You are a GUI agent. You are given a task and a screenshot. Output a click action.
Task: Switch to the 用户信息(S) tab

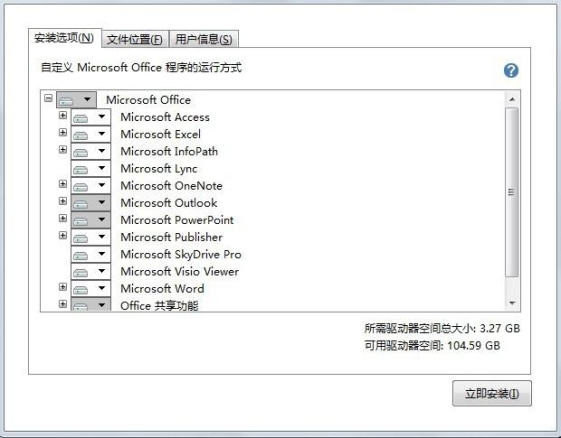(204, 39)
